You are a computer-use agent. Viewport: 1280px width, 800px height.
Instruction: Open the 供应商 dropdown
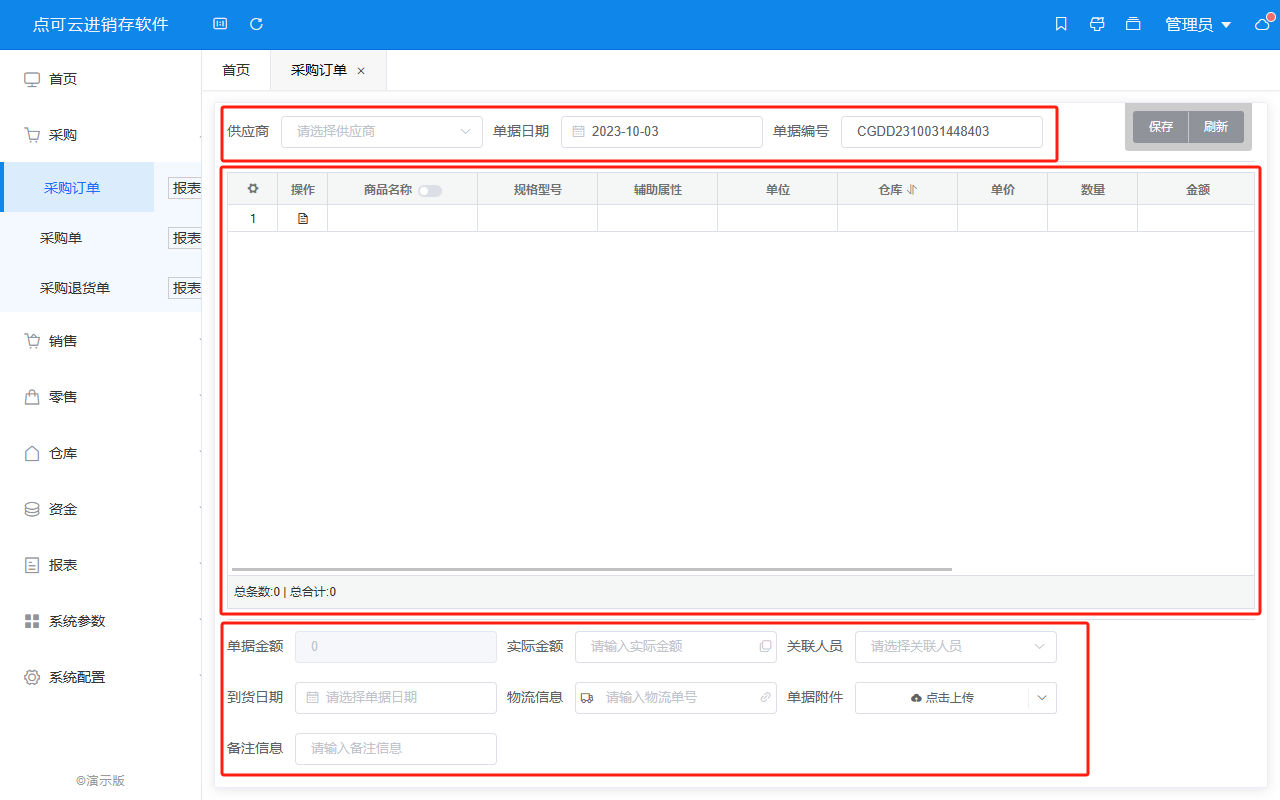point(382,131)
